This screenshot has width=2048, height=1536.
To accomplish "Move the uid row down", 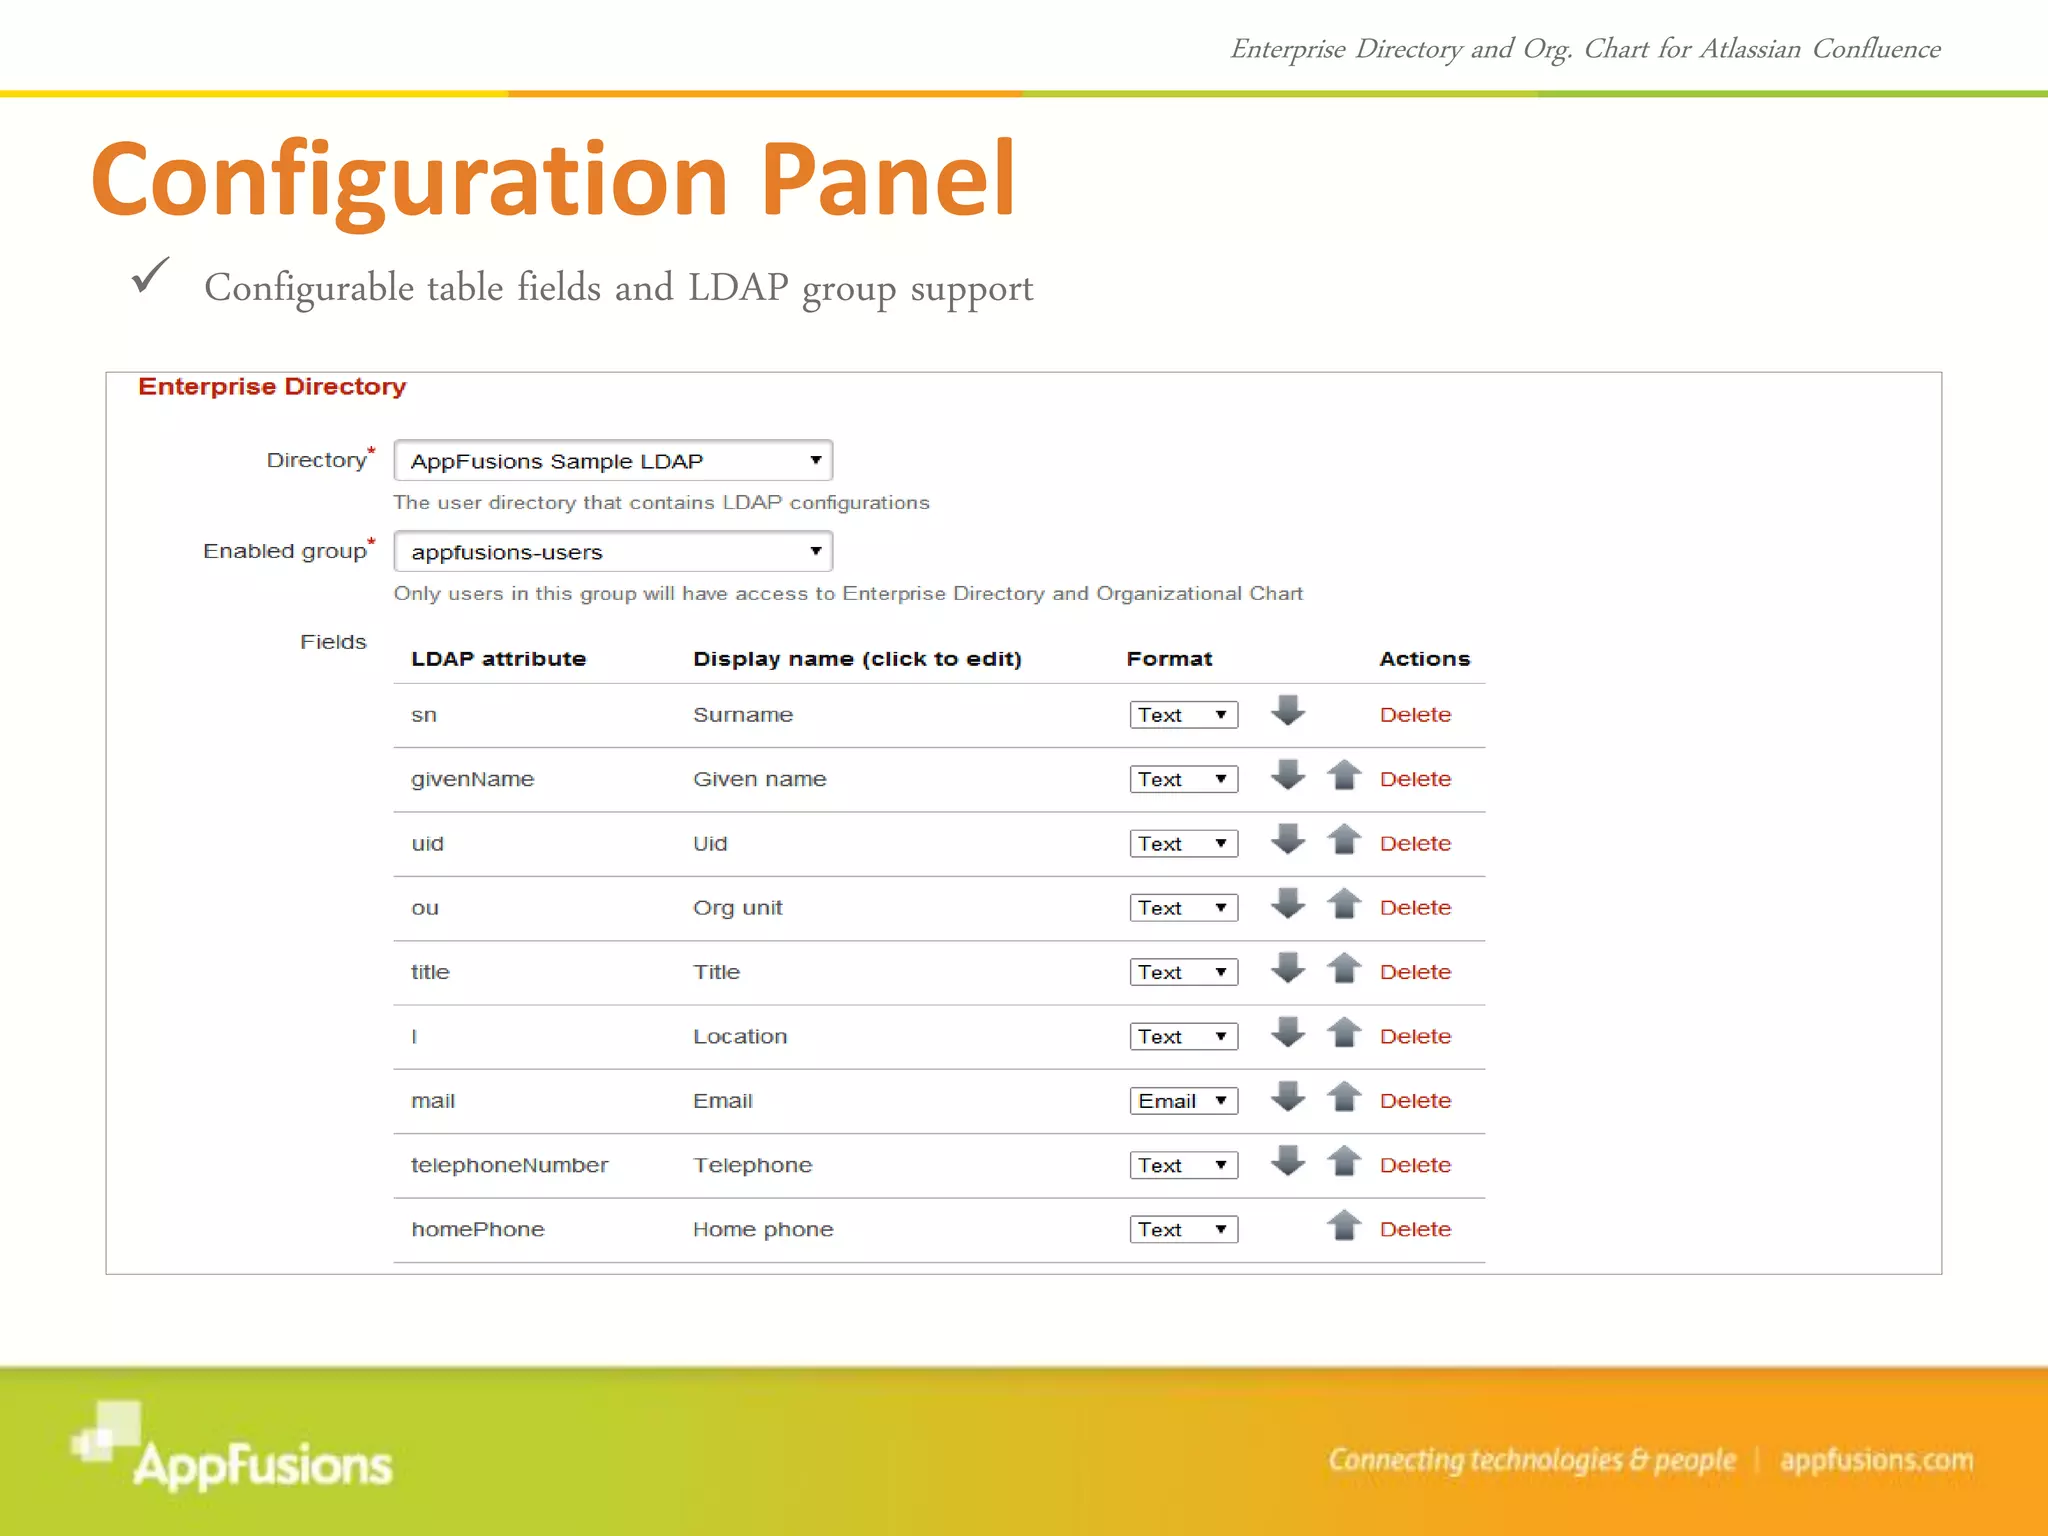I will [x=1288, y=839].
